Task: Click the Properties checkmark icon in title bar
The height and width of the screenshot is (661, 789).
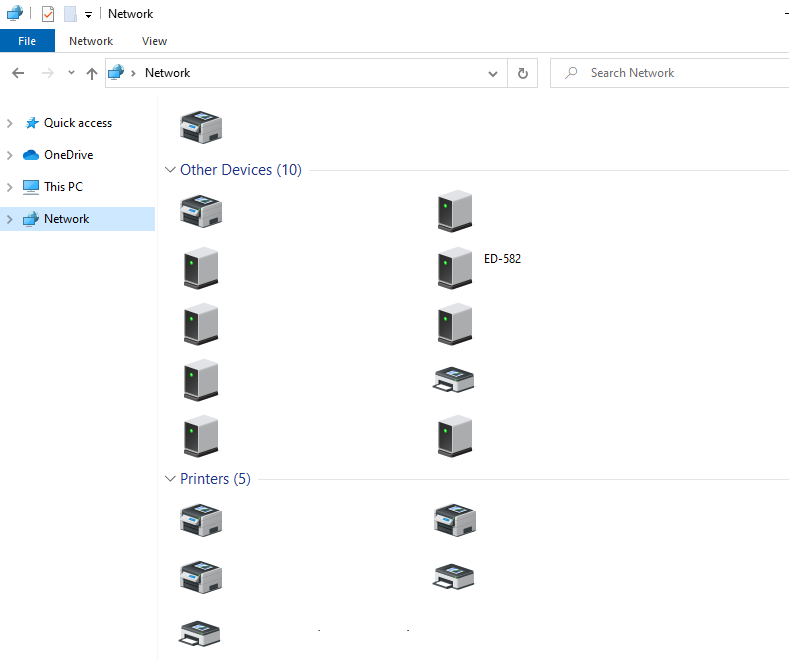Action: (x=48, y=14)
